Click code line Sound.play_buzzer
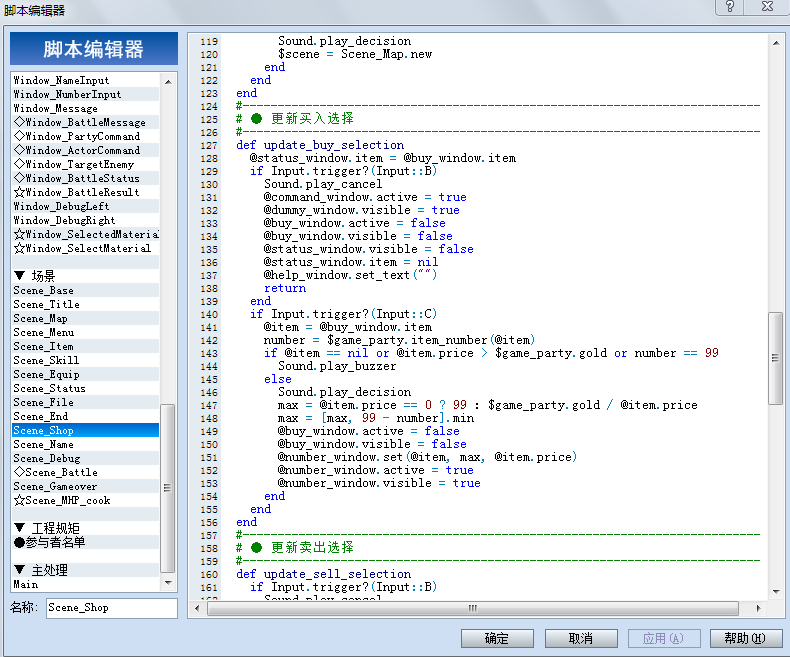 (337, 366)
